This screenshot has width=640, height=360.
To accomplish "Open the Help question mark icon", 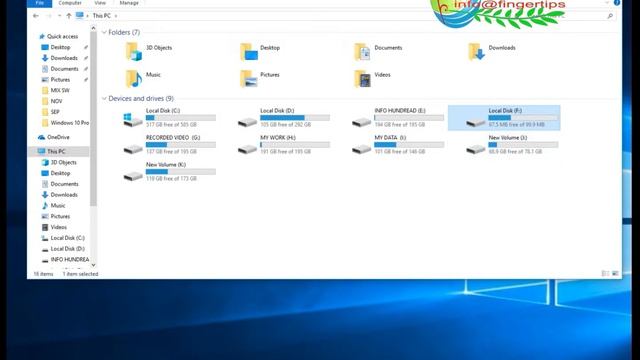I will pos(617,2).
